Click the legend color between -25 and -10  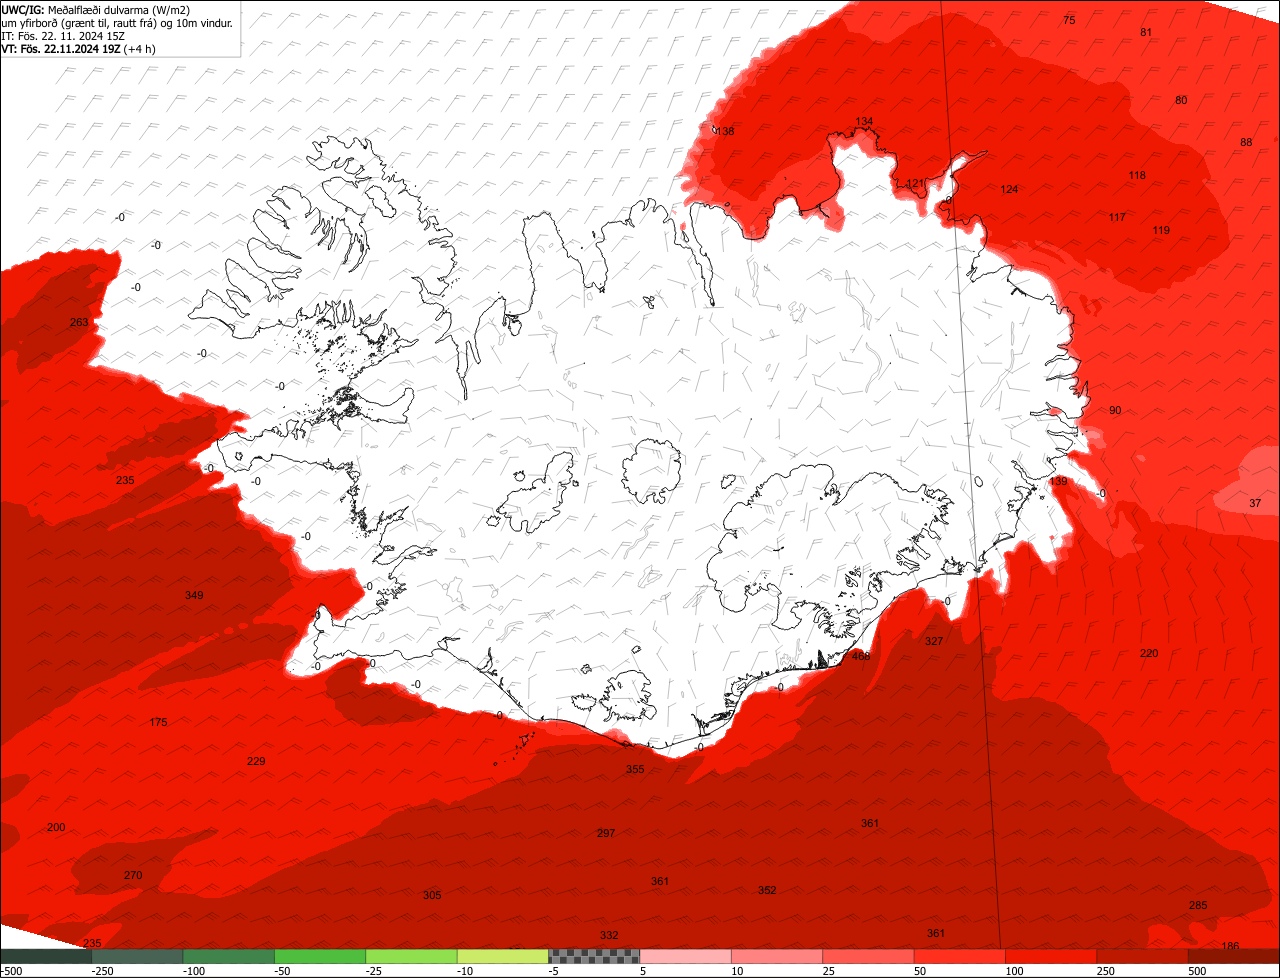[411, 956]
